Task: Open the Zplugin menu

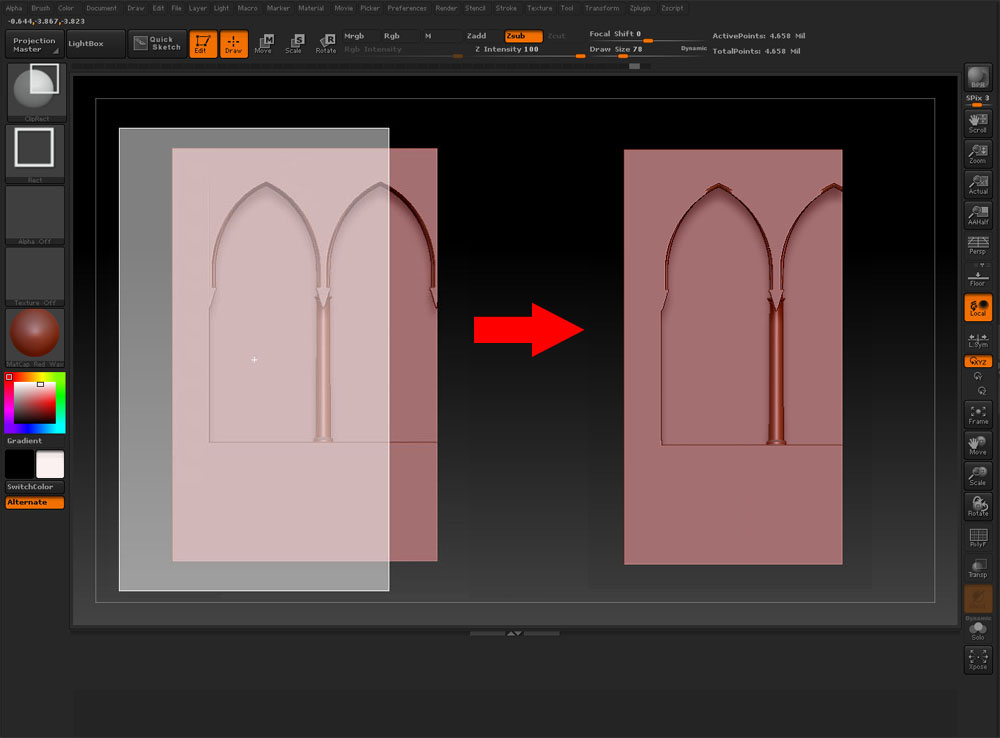Action: coord(639,8)
